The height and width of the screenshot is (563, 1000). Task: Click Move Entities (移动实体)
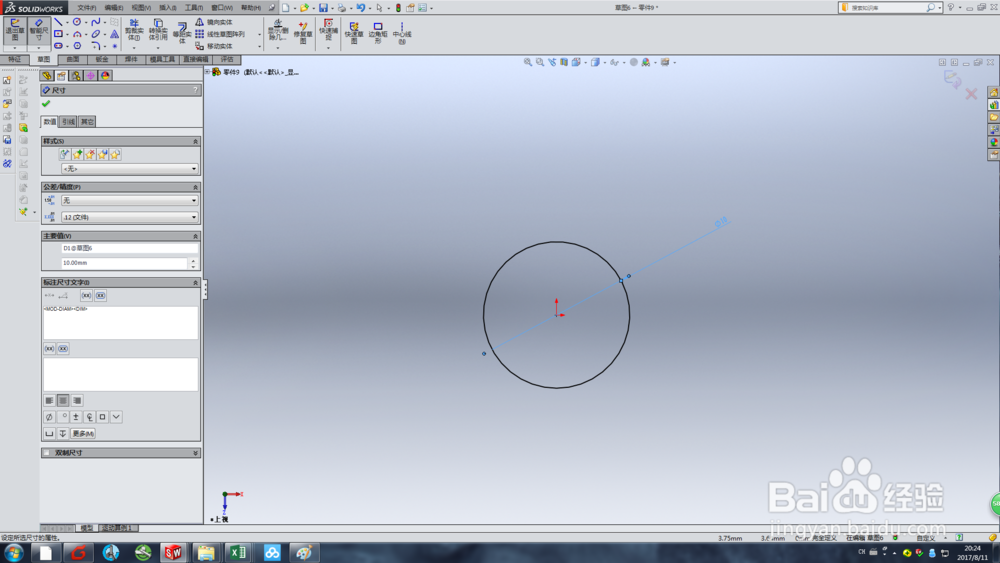coord(214,46)
